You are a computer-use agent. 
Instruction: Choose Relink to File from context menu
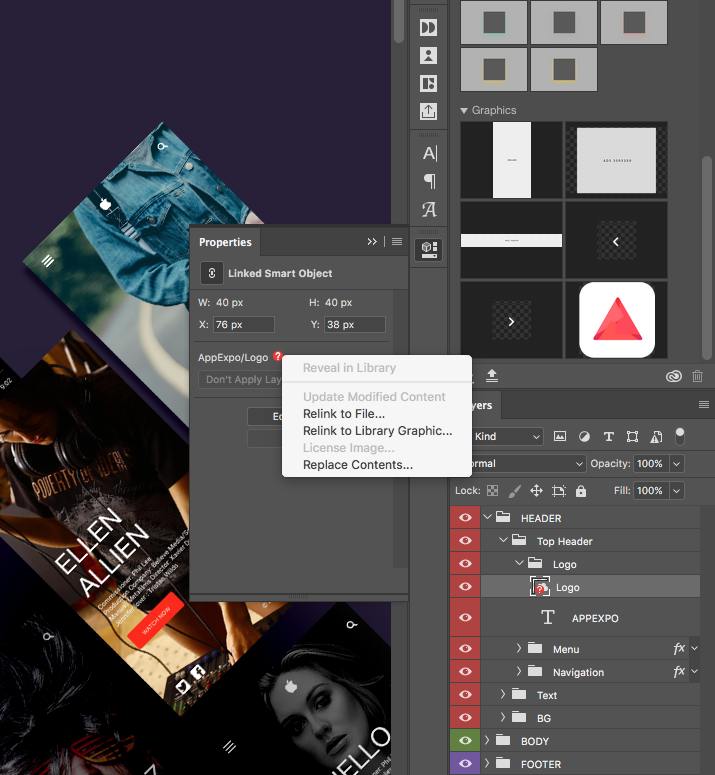coord(344,414)
